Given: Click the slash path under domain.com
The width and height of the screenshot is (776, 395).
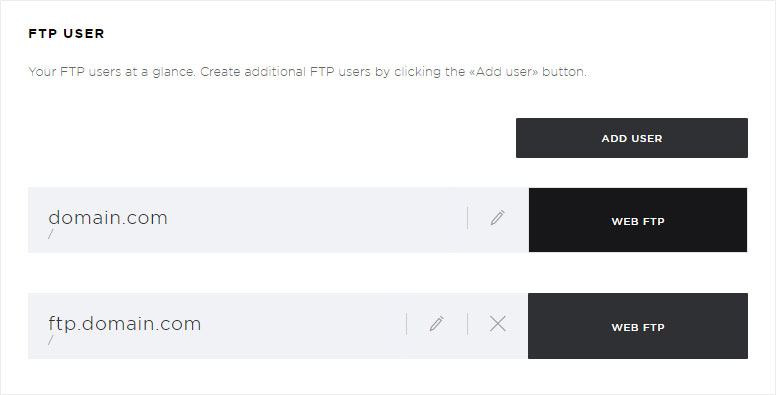Looking at the screenshot, I should 50,234.
